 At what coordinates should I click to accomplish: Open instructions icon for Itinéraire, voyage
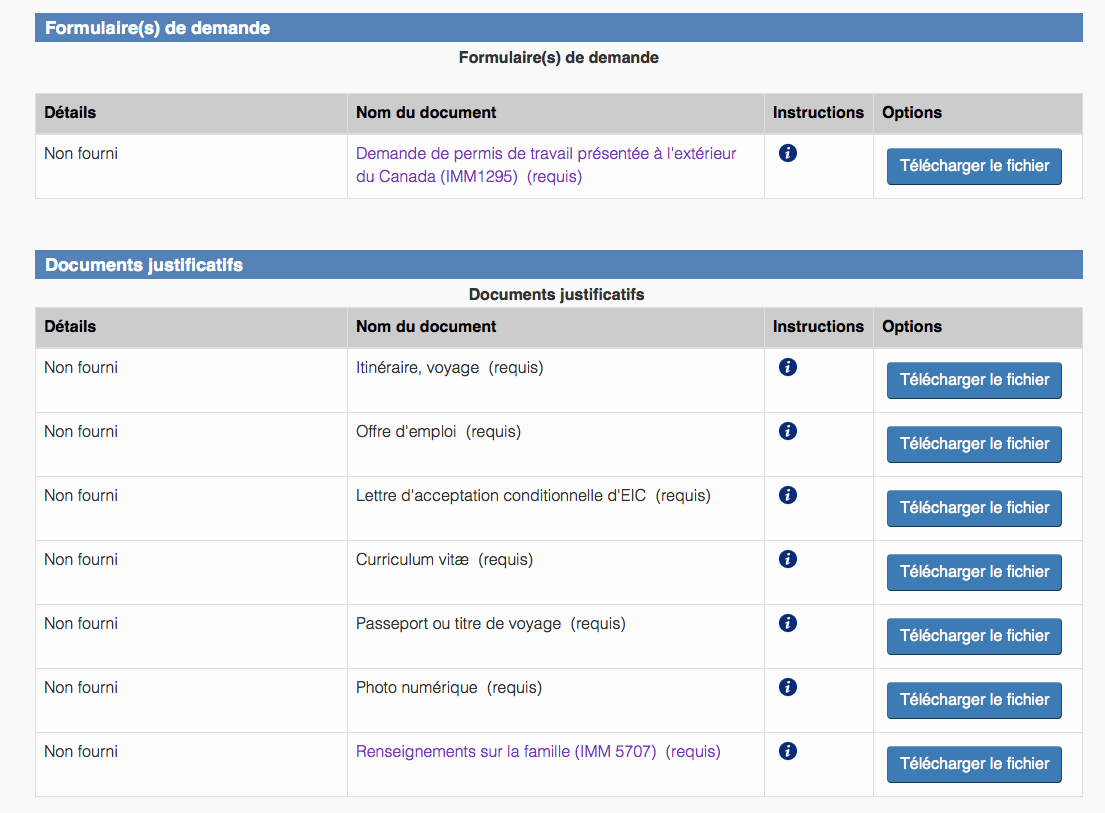pyautogui.click(x=787, y=367)
